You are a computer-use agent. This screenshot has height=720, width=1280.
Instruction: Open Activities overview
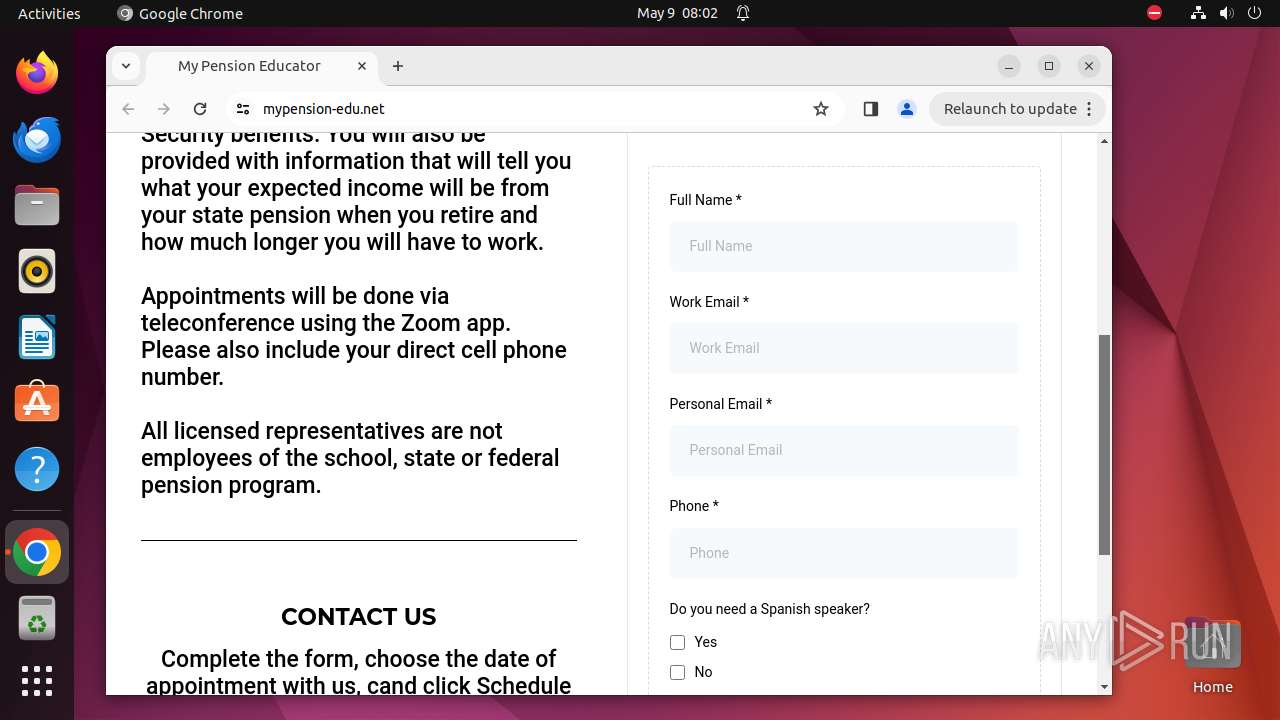click(x=49, y=13)
